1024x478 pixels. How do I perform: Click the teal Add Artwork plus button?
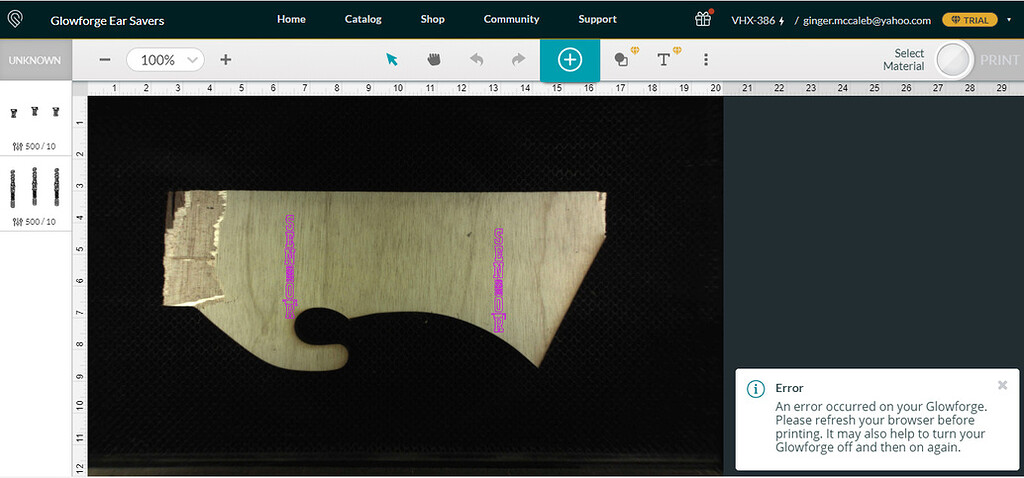click(x=569, y=60)
